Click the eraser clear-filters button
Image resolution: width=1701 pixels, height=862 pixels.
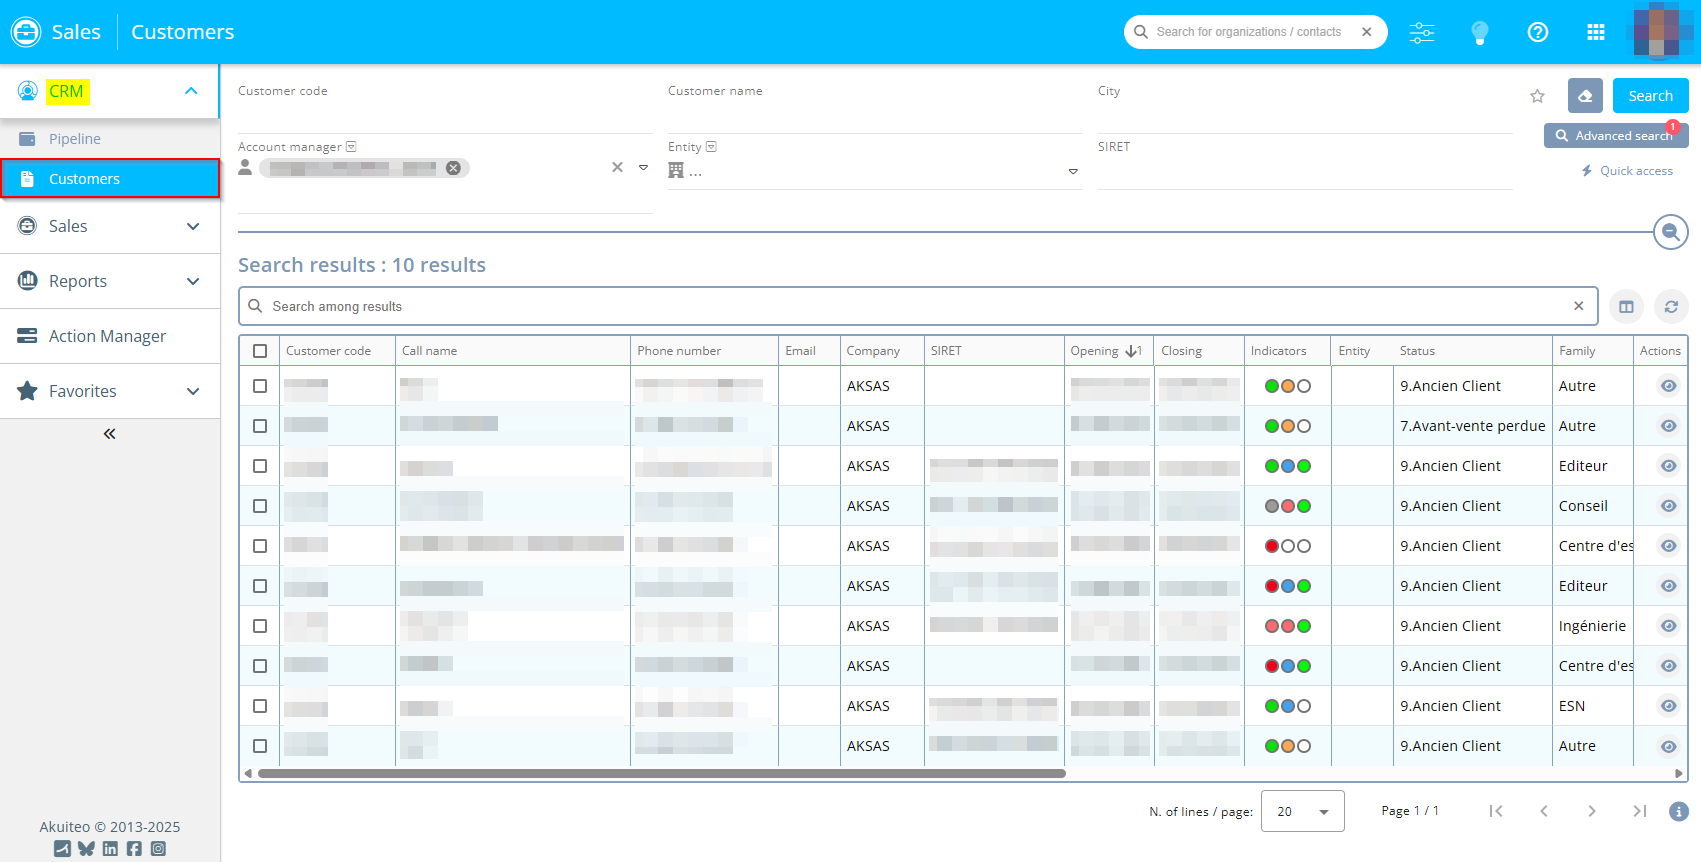1585,96
